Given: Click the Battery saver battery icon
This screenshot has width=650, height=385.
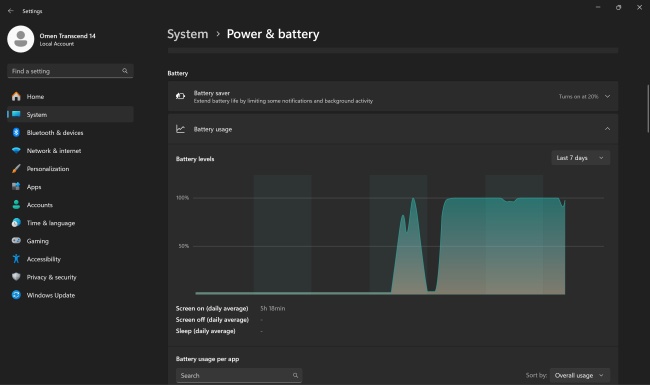Looking at the screenshot, I should (180, 96).
